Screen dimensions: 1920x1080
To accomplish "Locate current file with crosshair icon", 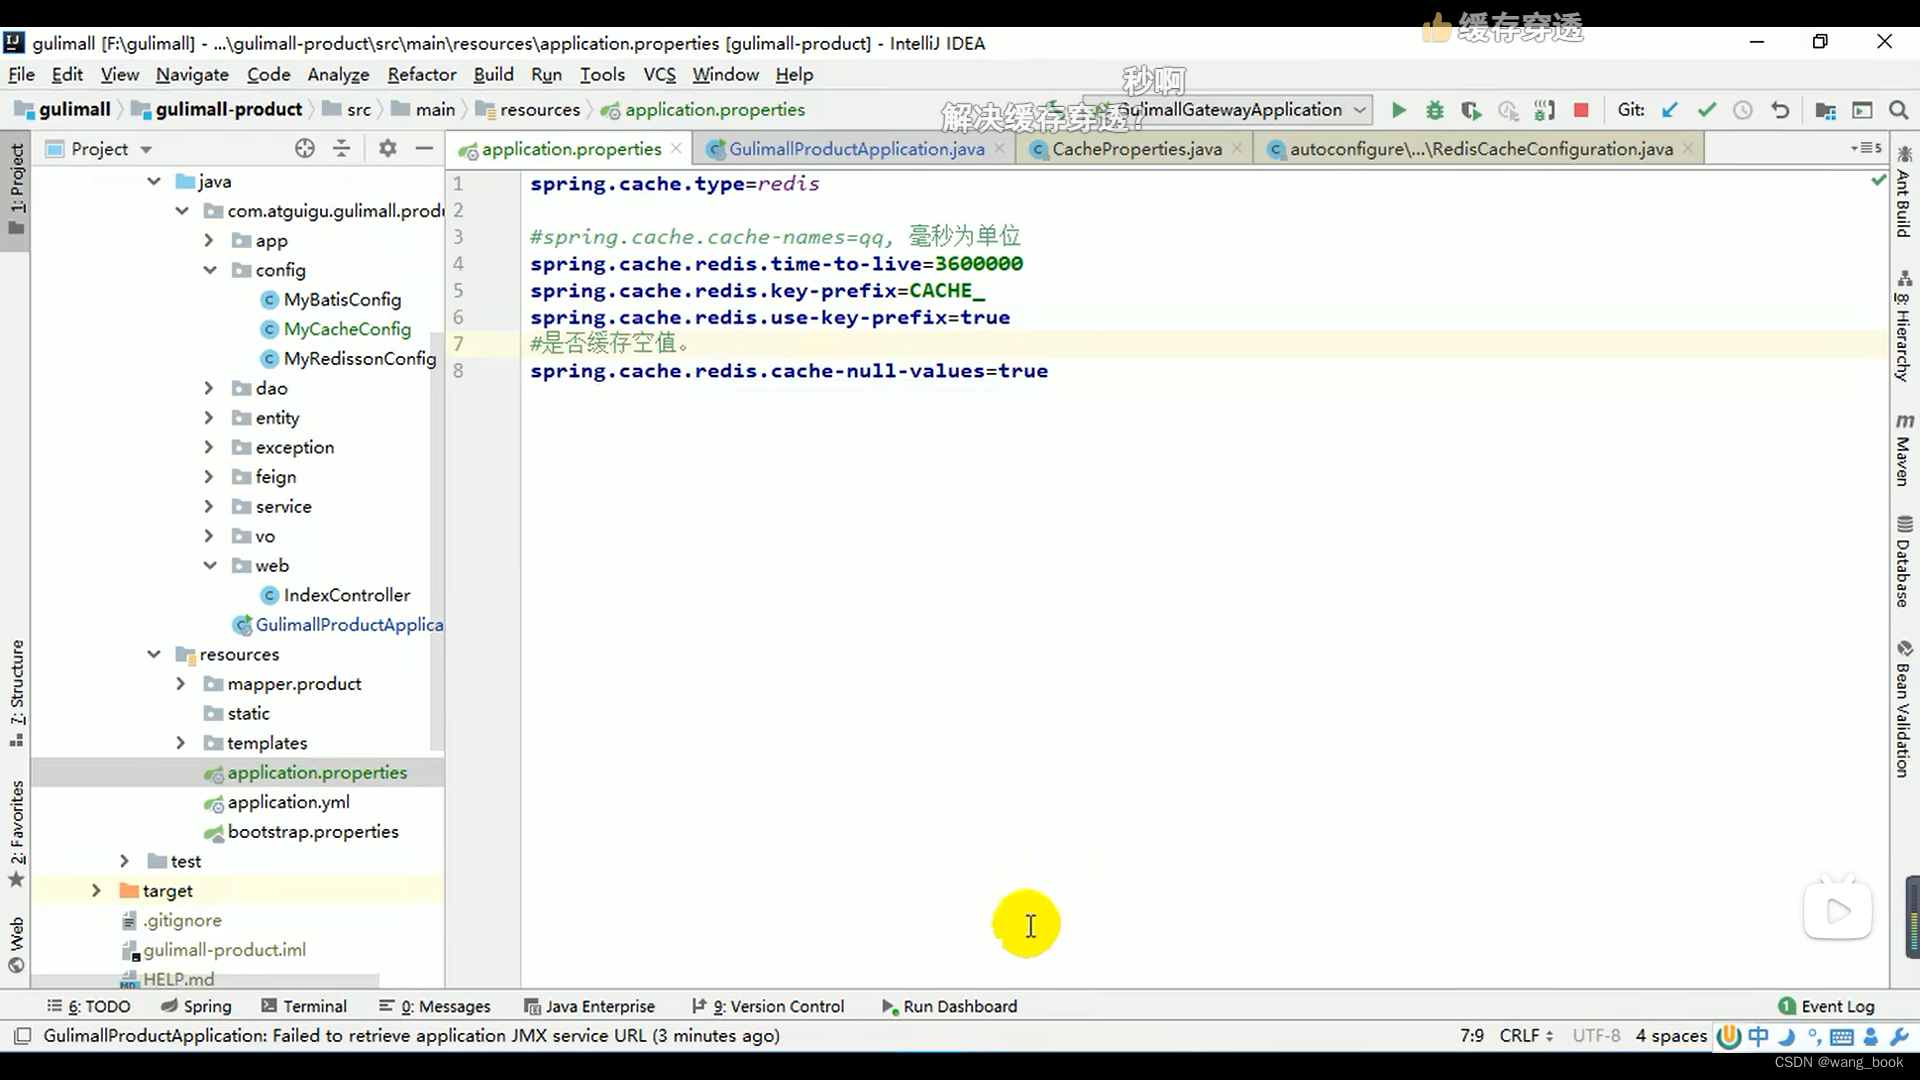I will (305, 149).
